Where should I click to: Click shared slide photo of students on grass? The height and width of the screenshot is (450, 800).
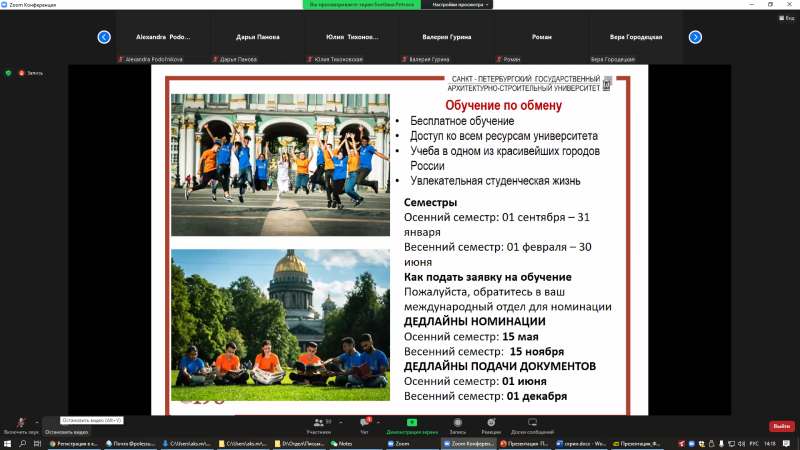280,325
